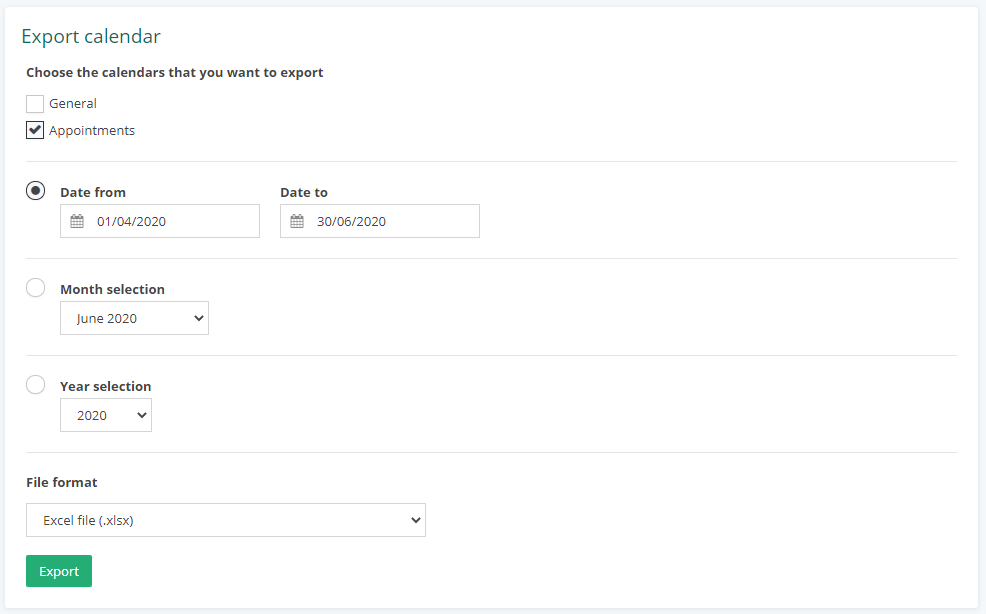This screenshot has height=614, width=986.
Task: Click the green Export button
Action: [59, 571]
